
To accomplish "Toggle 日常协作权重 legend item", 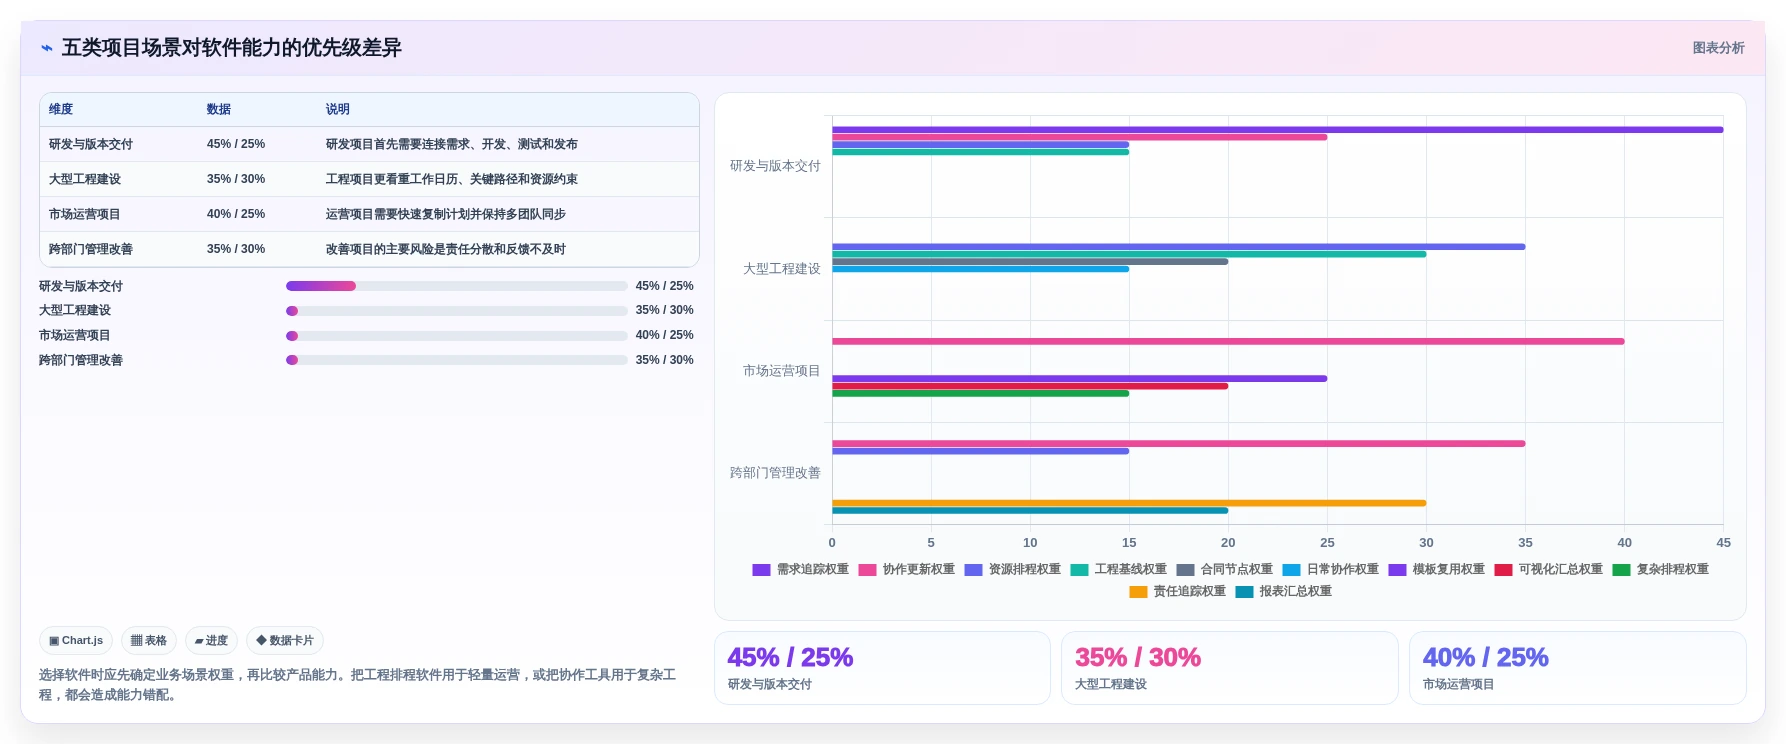I will click(x=1330, y=570).
